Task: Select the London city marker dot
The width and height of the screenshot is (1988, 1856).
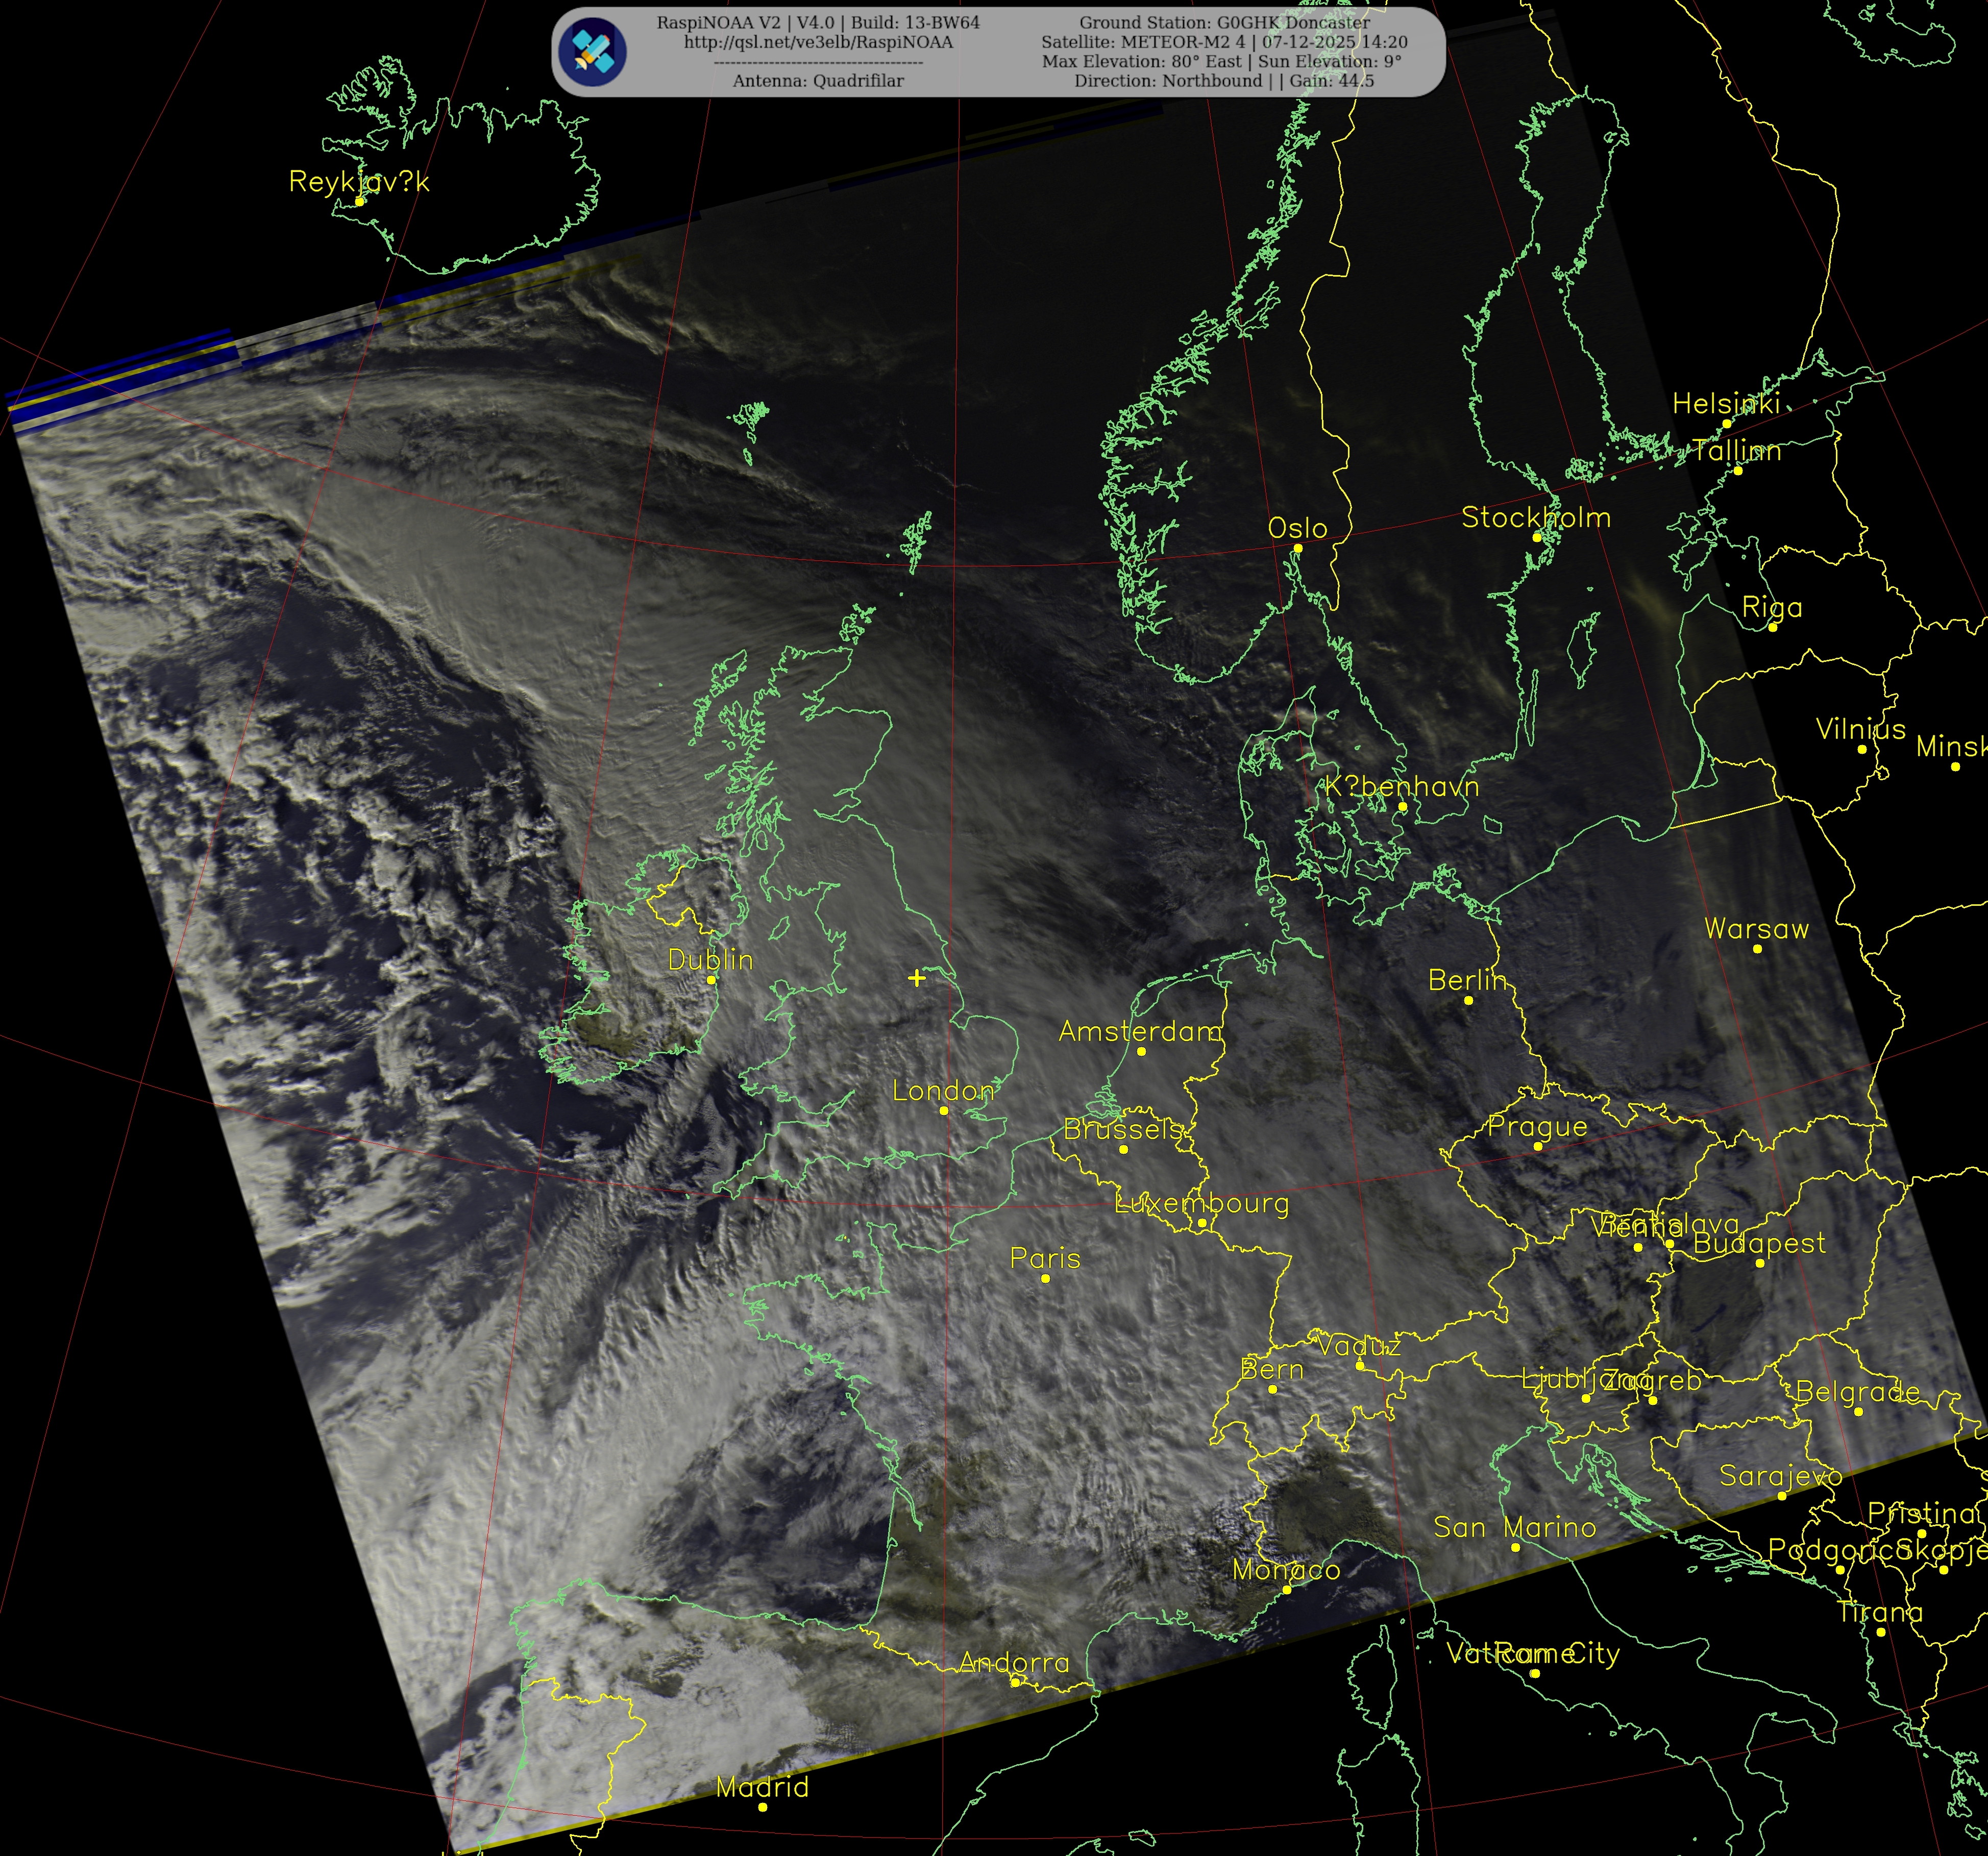Action: 944,1111
